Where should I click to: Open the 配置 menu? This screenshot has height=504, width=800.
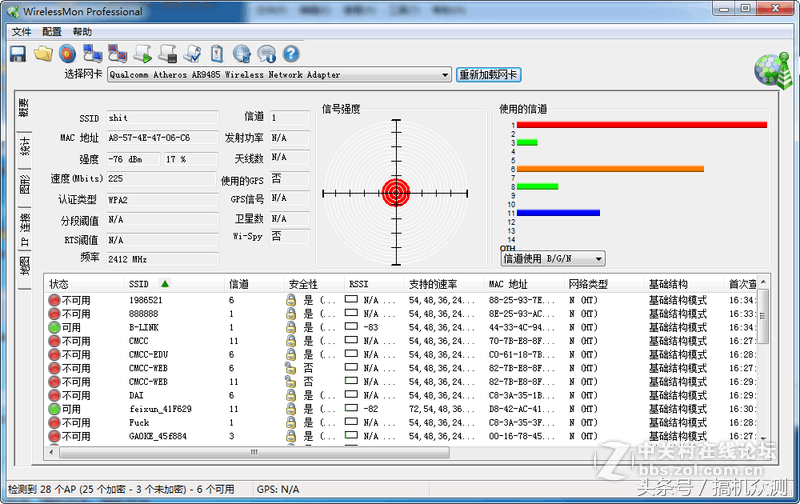point(52,32)
